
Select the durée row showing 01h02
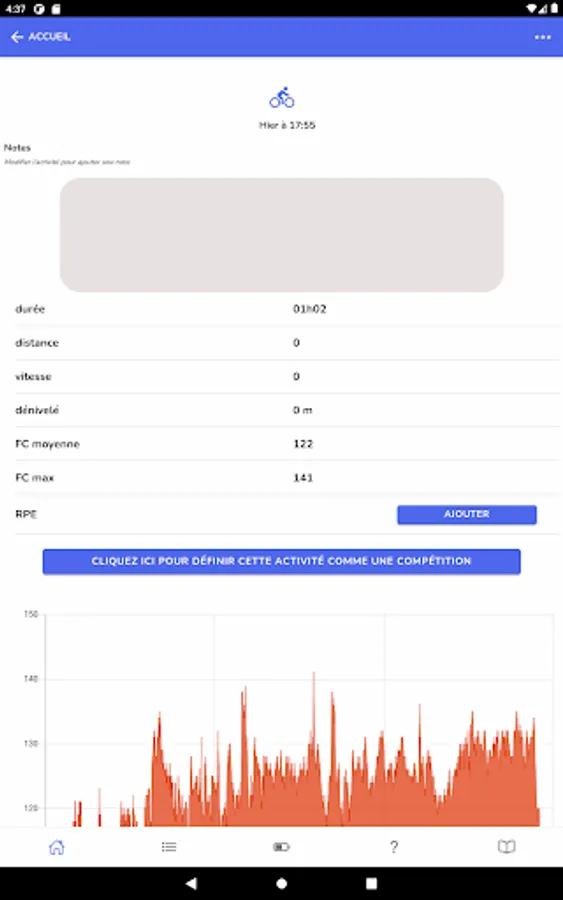click(287, 309)
